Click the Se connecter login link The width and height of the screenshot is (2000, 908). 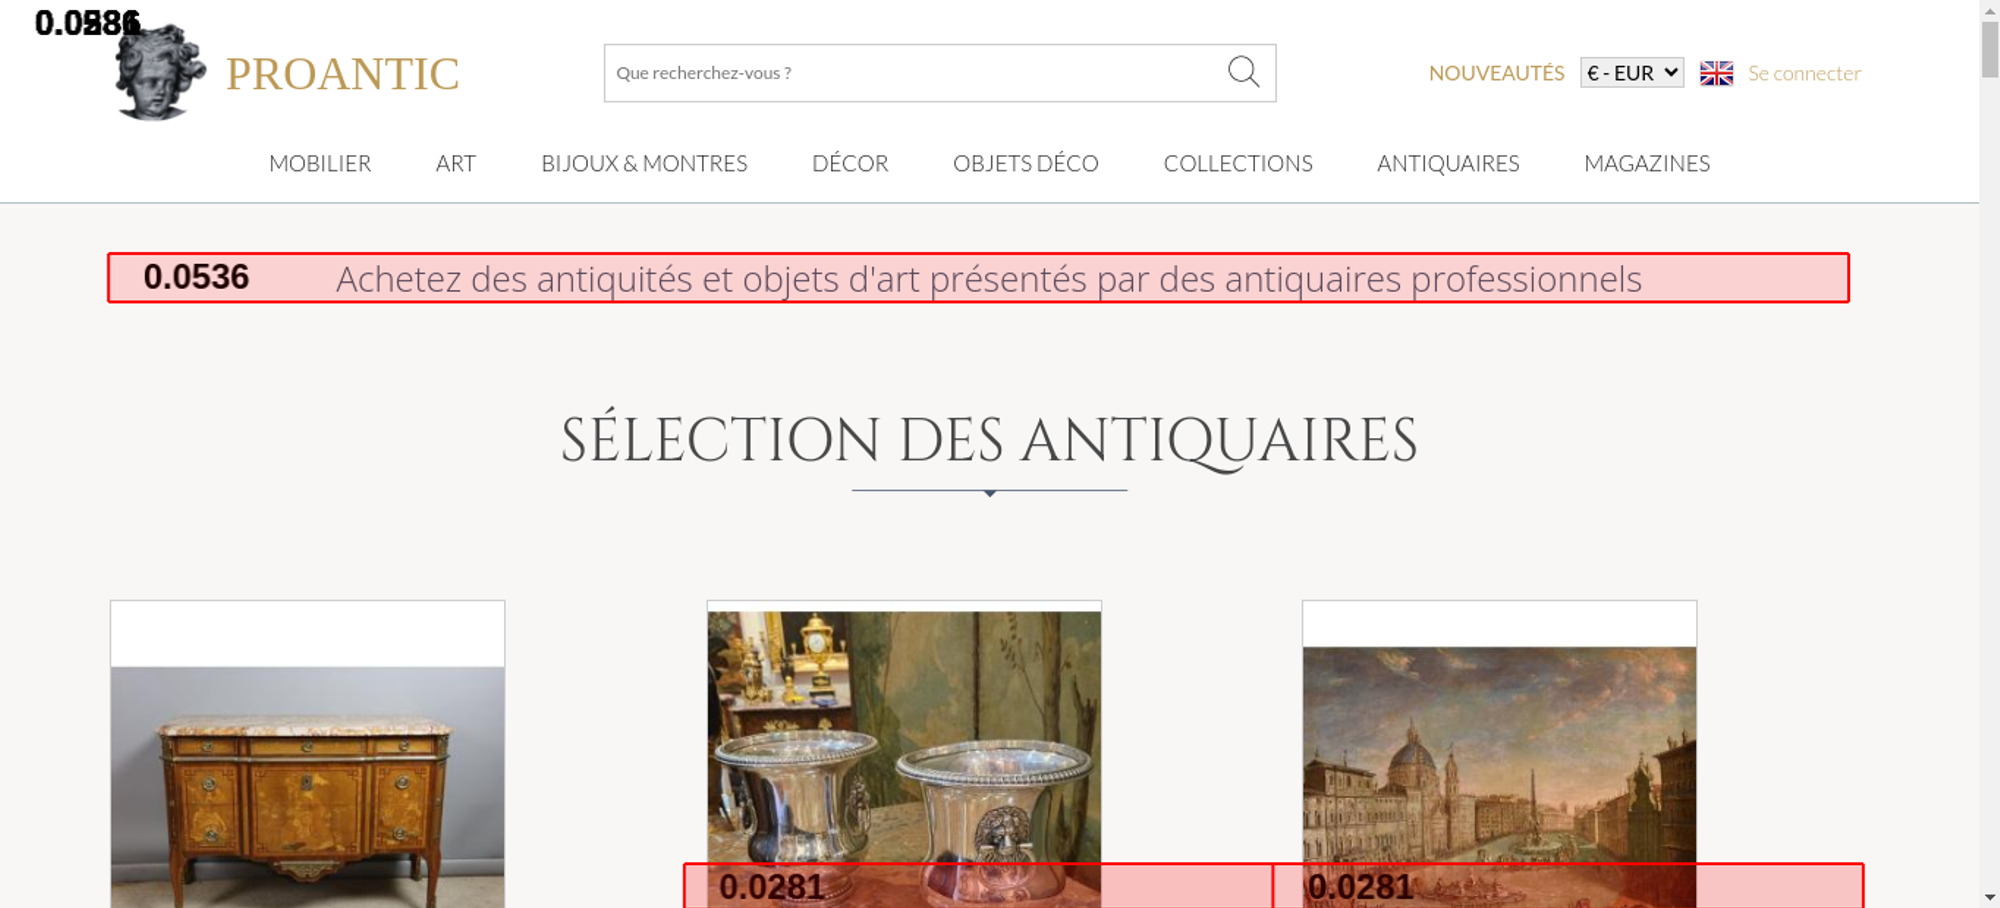click(x=1804, y=73)
